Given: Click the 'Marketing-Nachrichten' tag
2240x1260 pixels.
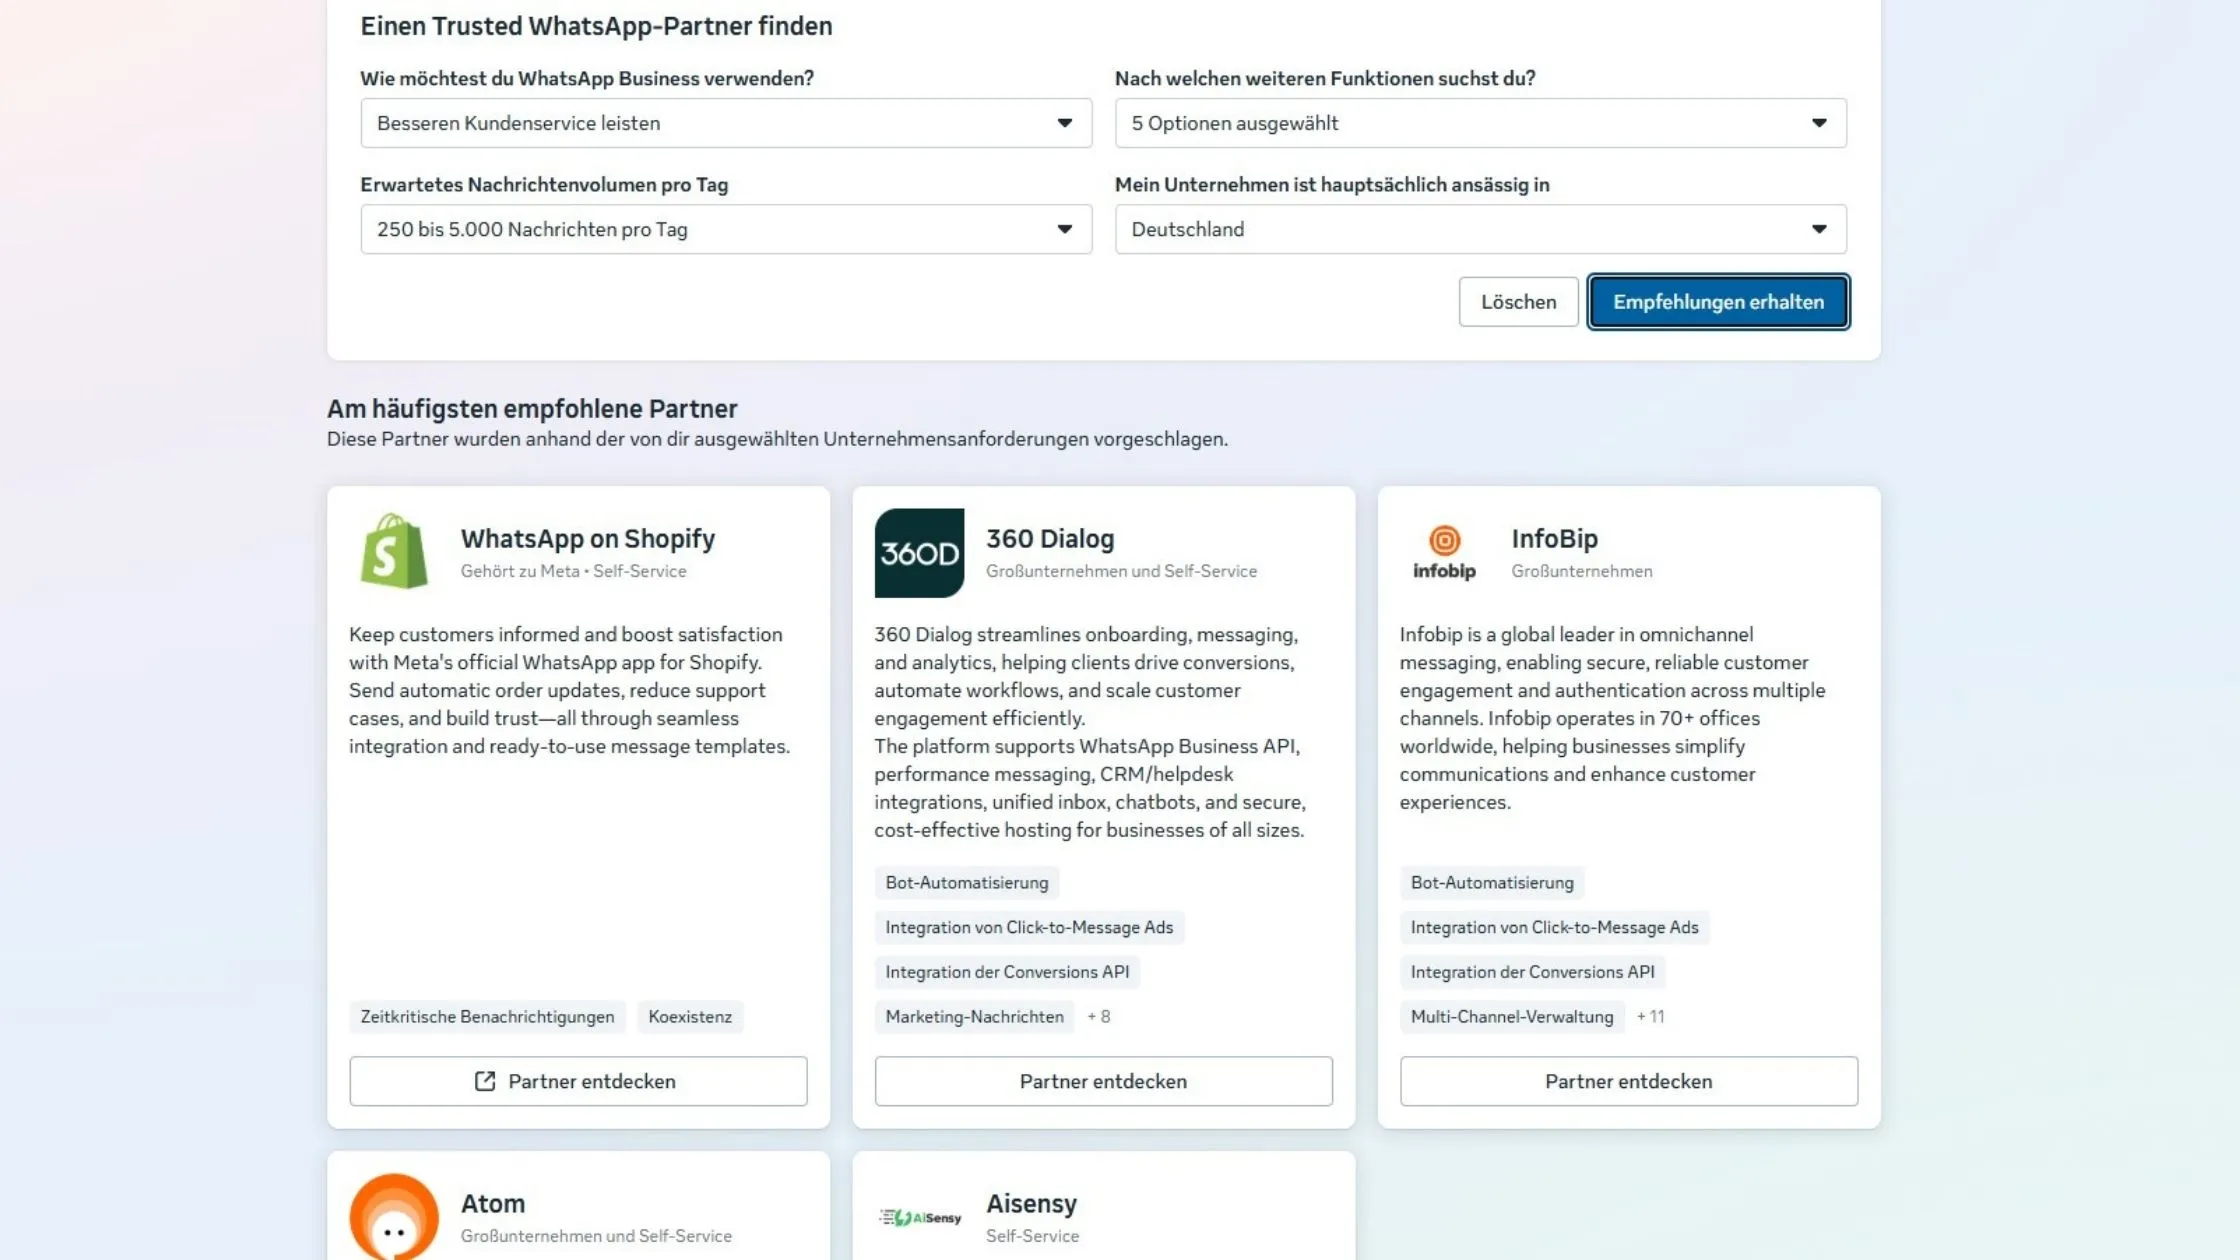Looking at the screenshot, I should coord(973,1017).
